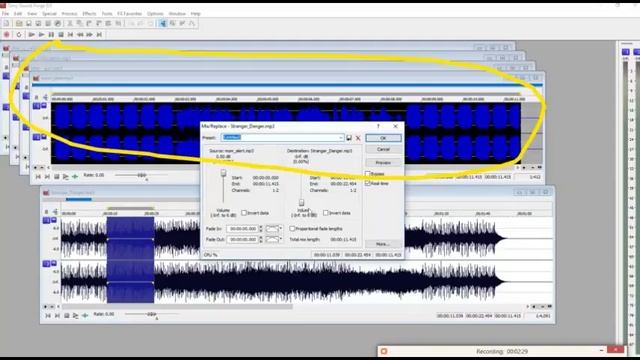Open the Special menu
The height and width of the screenshot is (360, 640).
[x=49, y=13]
